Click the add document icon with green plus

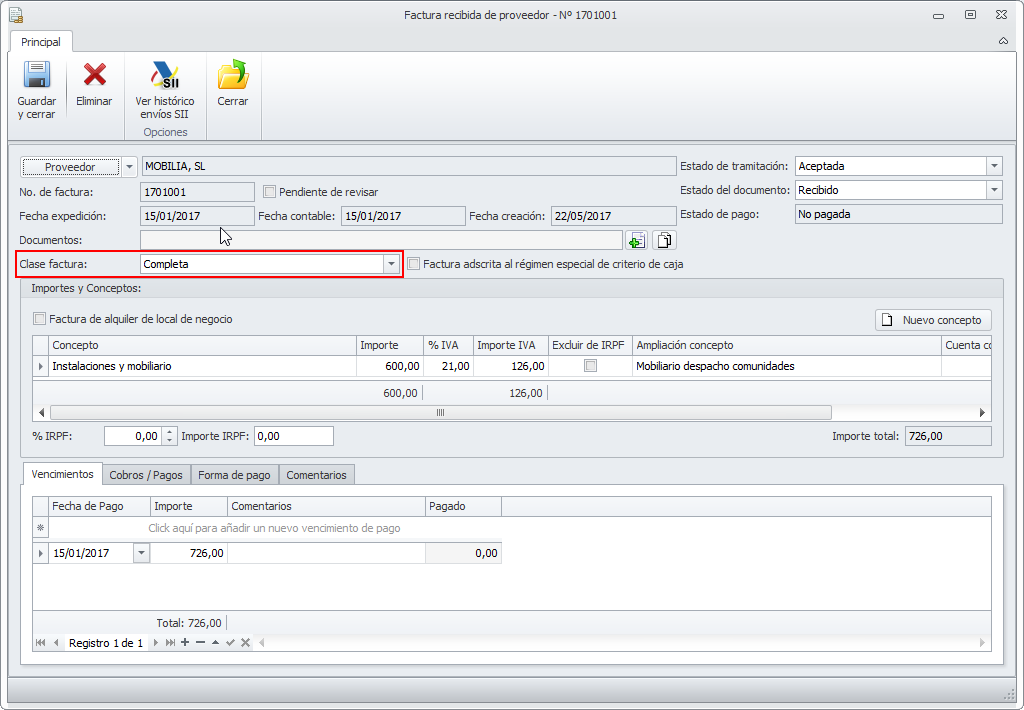pyautogui.click(x=636, y=240)
